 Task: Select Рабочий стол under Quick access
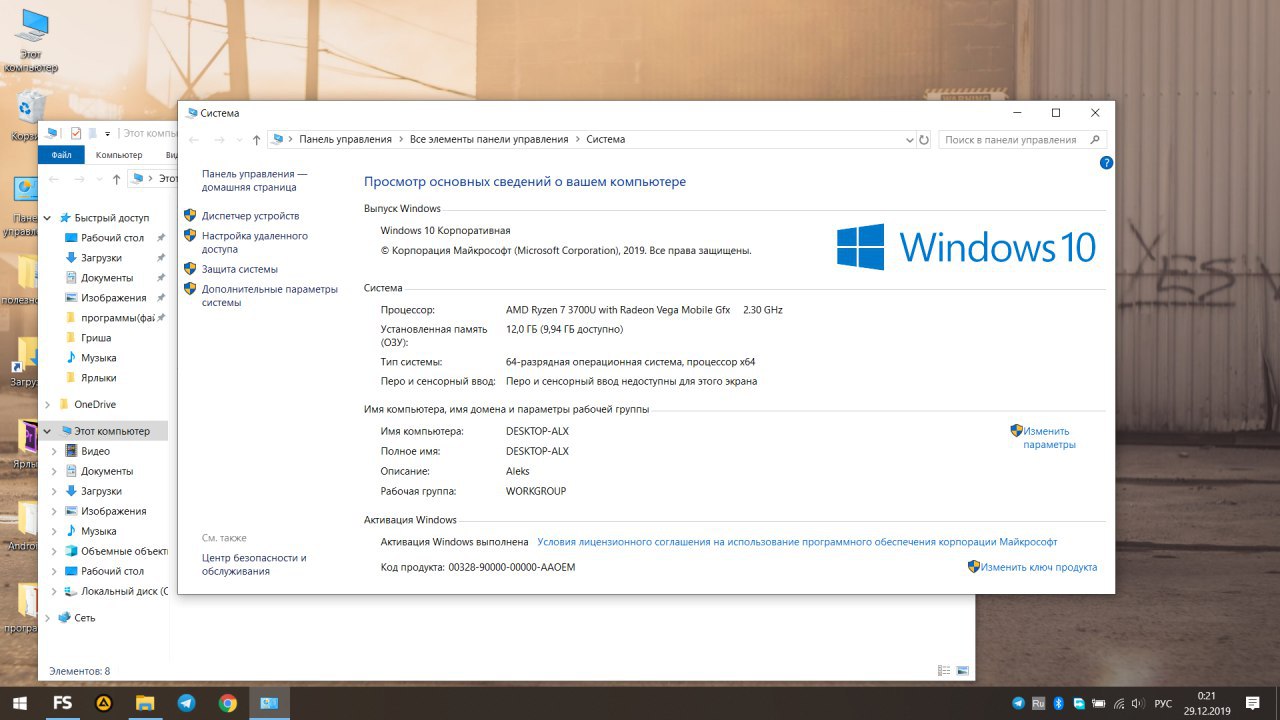click(x=113, y=238)
